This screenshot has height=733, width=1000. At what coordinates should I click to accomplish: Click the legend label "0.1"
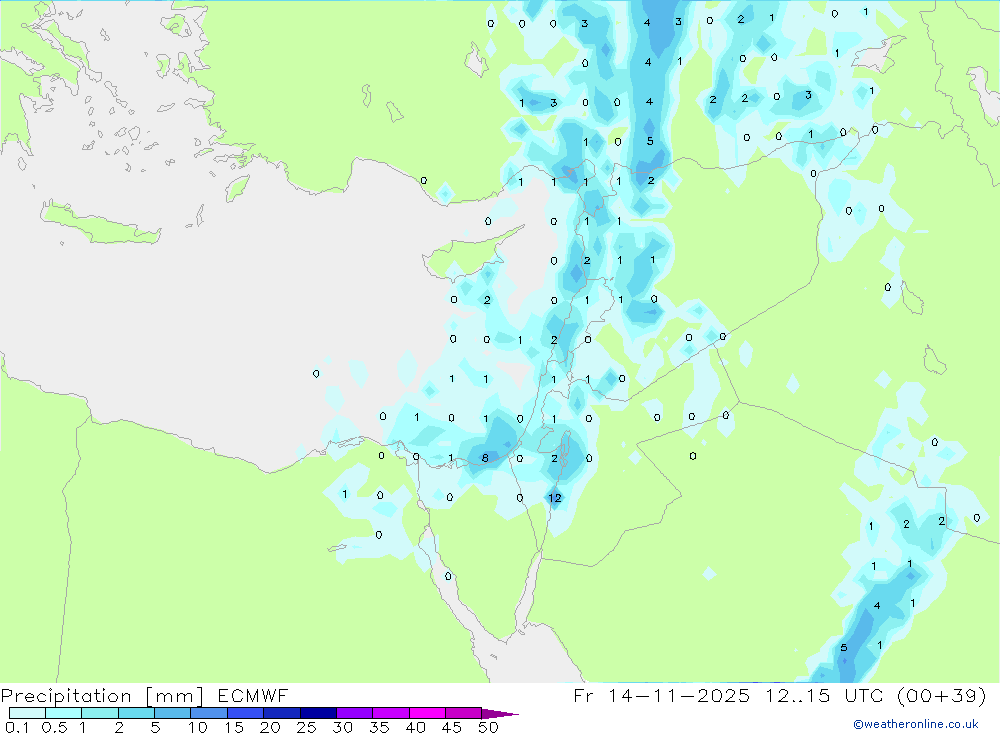[17, 727]
